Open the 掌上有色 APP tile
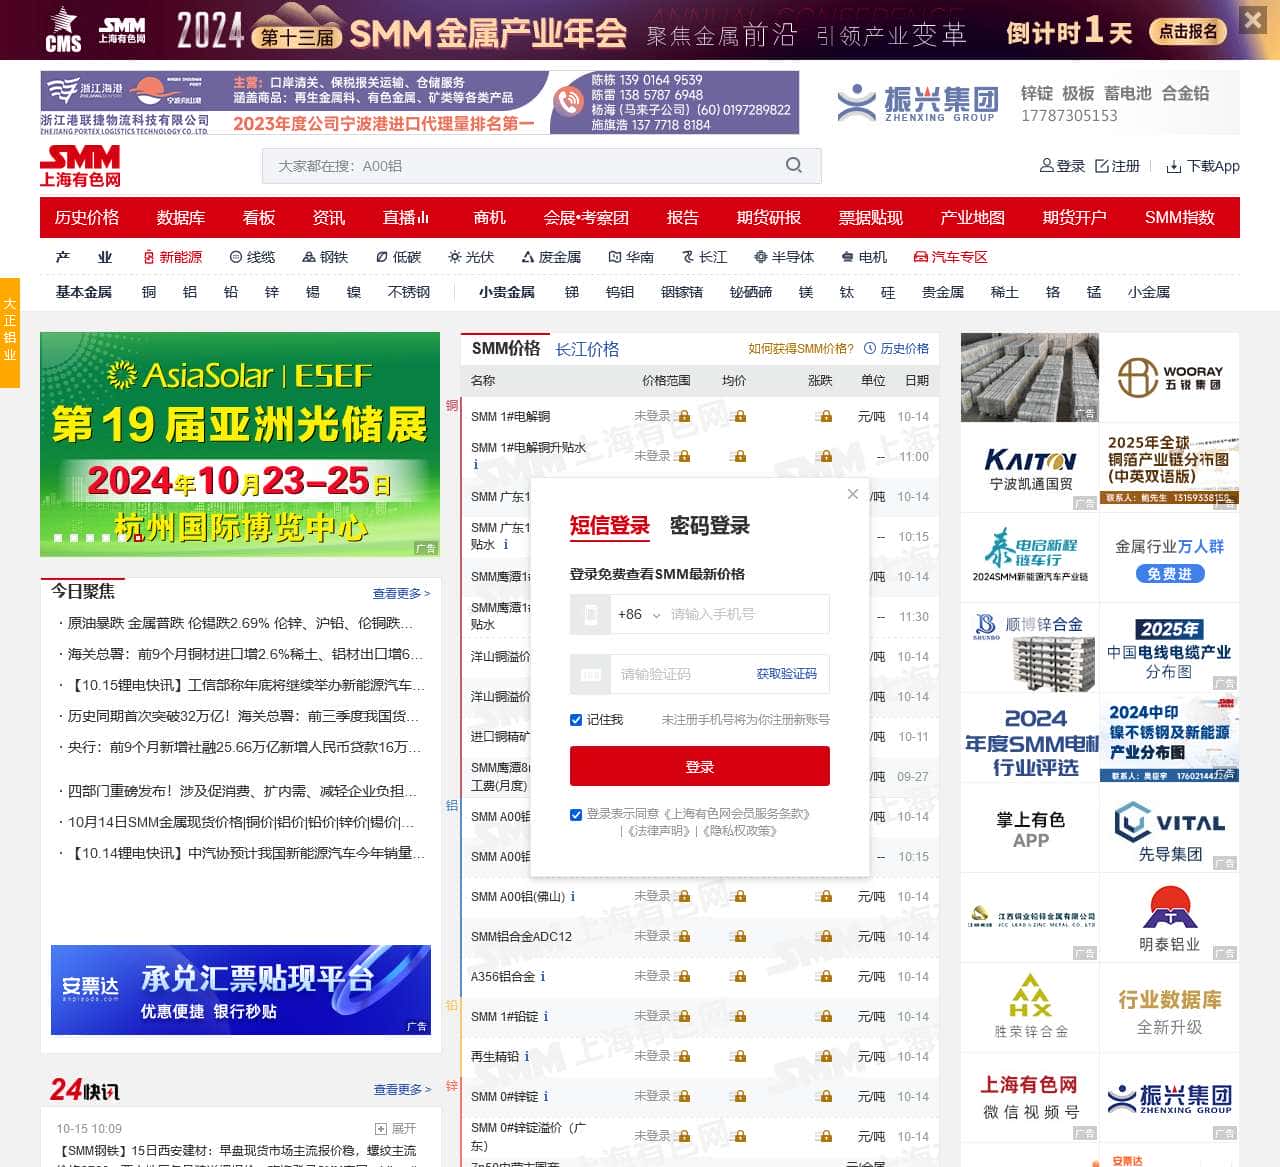Viewport: 1280px width, 1167px height. (x=1030, y=827)
